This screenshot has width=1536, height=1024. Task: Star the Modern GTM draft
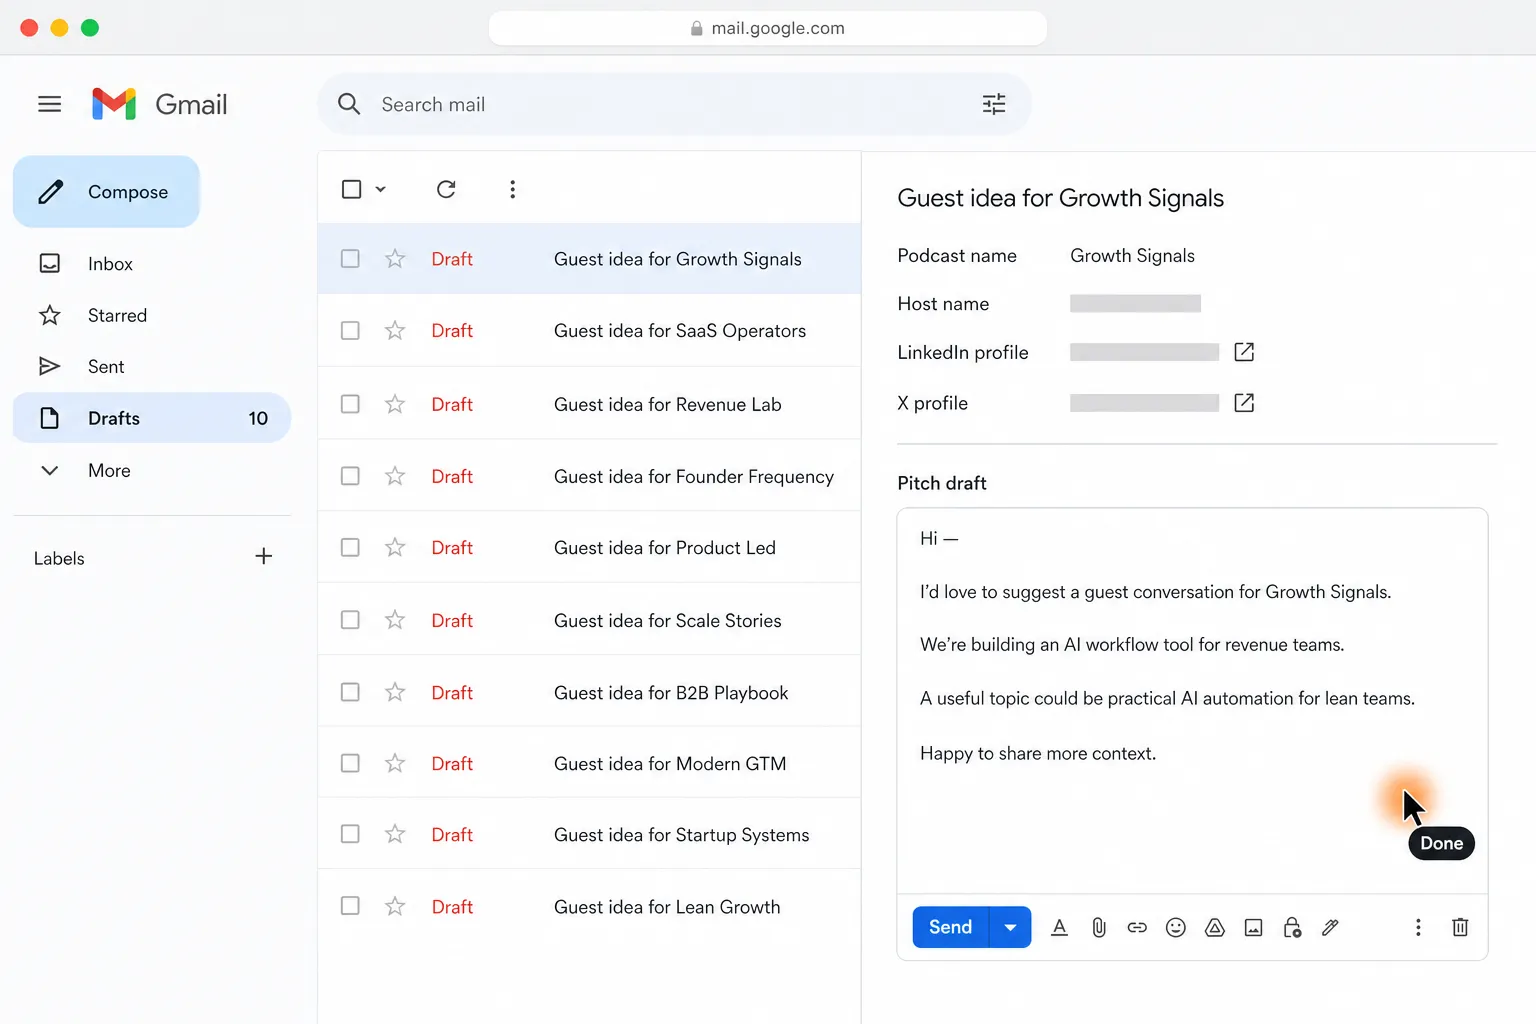point(395,763)
